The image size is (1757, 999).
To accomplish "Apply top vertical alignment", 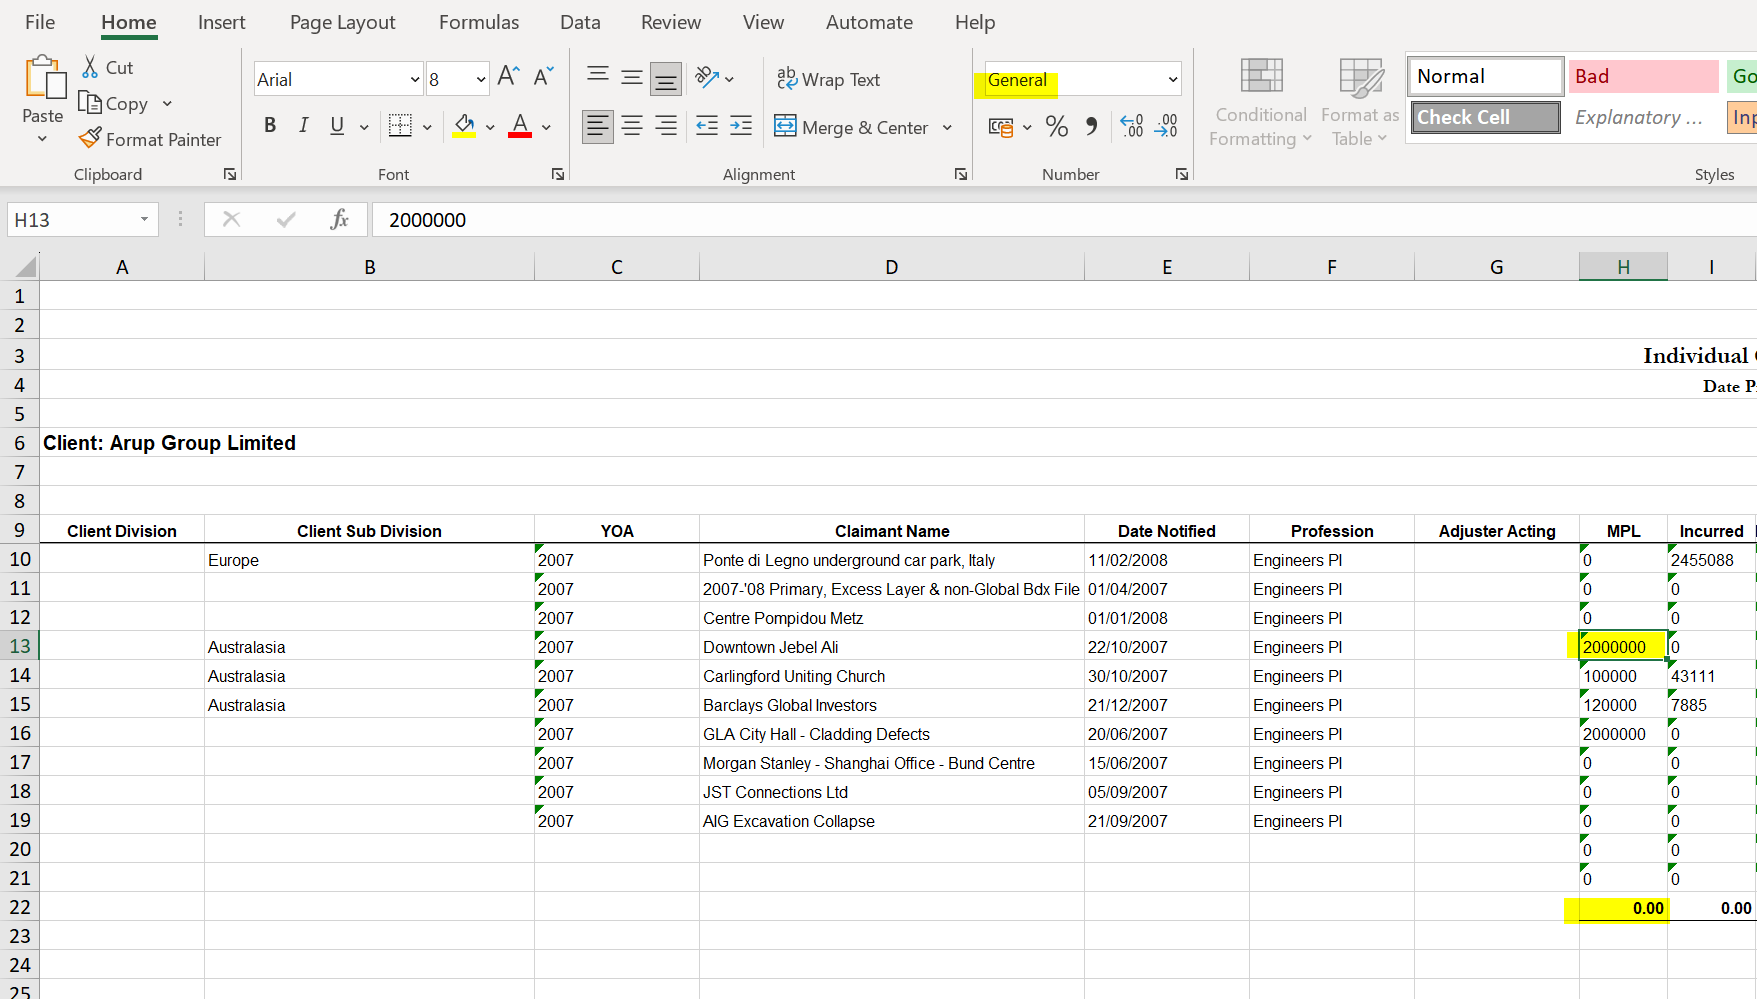I will (x=598, y=75).
